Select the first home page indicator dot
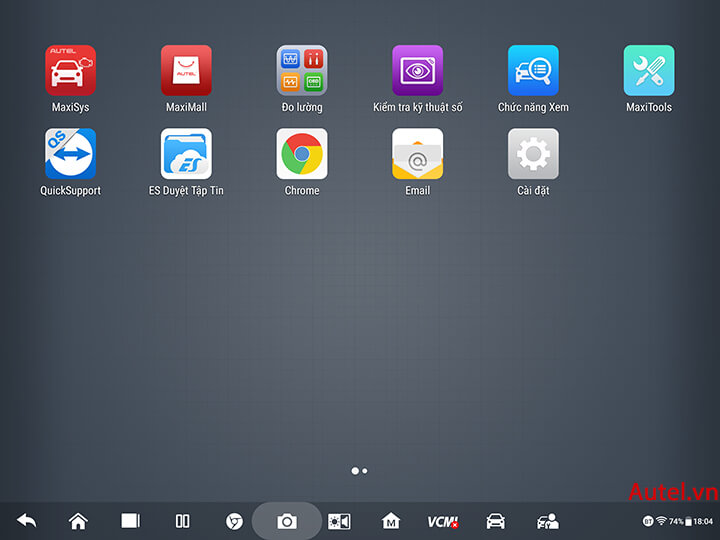The height and width of the screenshot is (540, 720). [355, 471]
